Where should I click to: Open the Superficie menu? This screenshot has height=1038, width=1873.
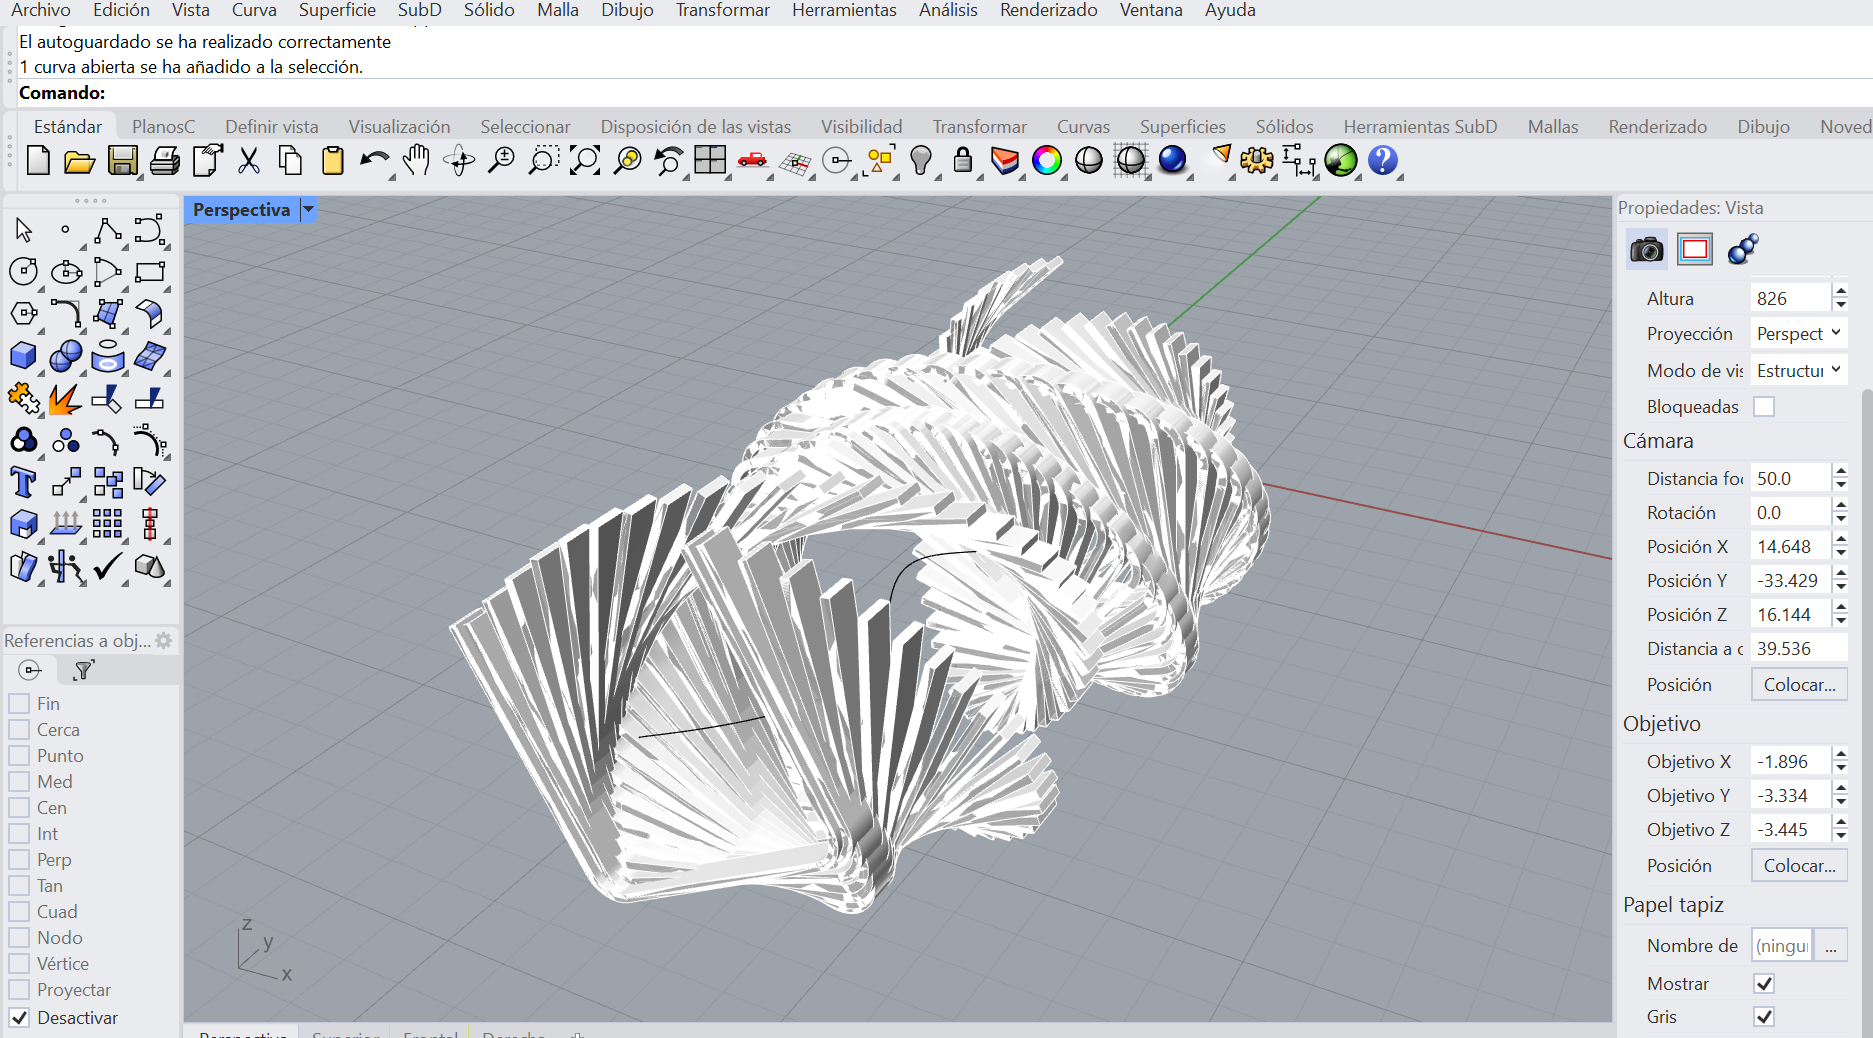pyautogui.click(x=337, y=10)
